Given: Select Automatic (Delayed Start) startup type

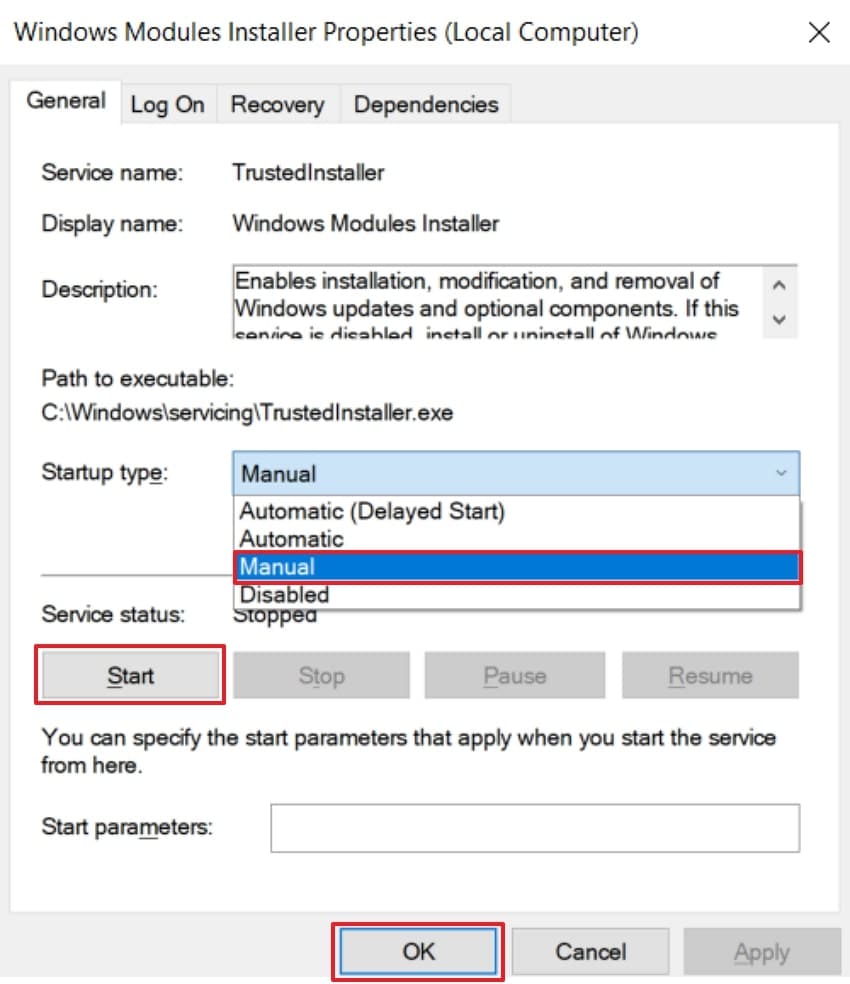Looking at the screenshot, I should tap(350, 511).
